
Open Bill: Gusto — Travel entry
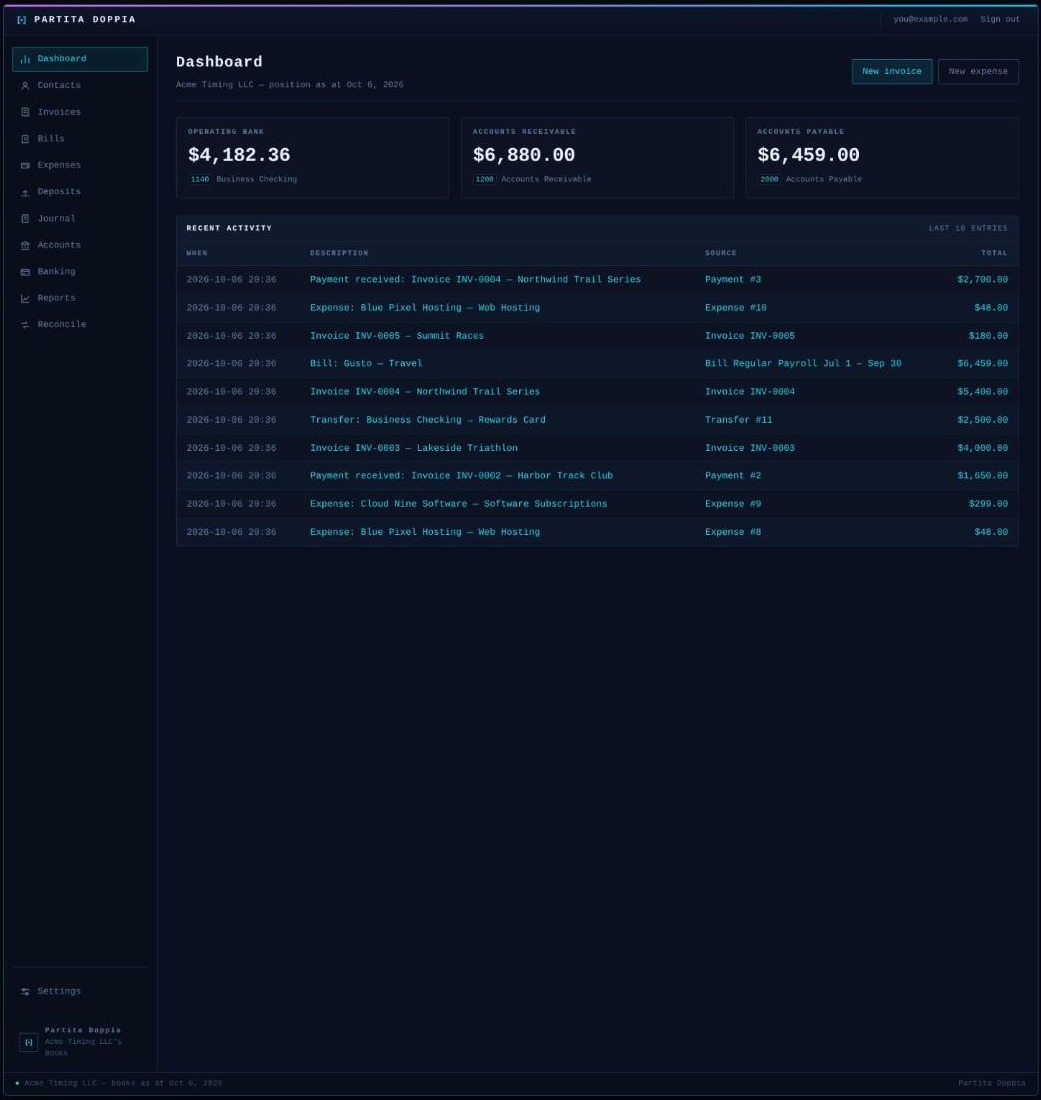(x=366, y=363)
